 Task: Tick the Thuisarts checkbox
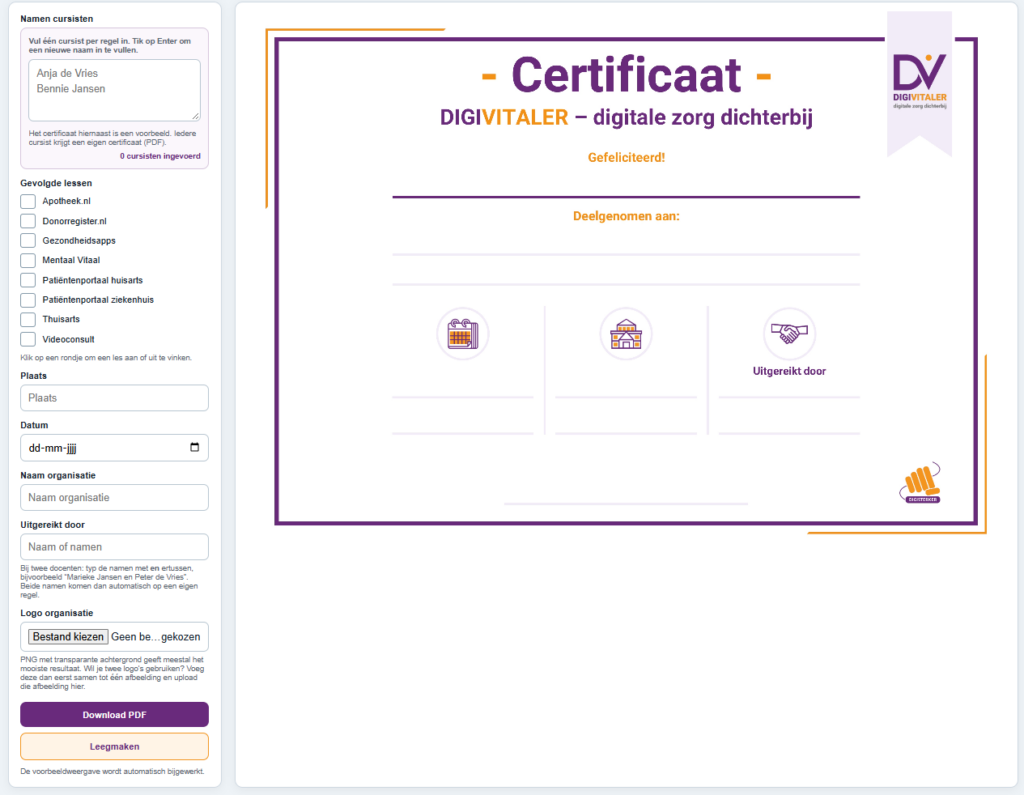(x=28, y=319)
